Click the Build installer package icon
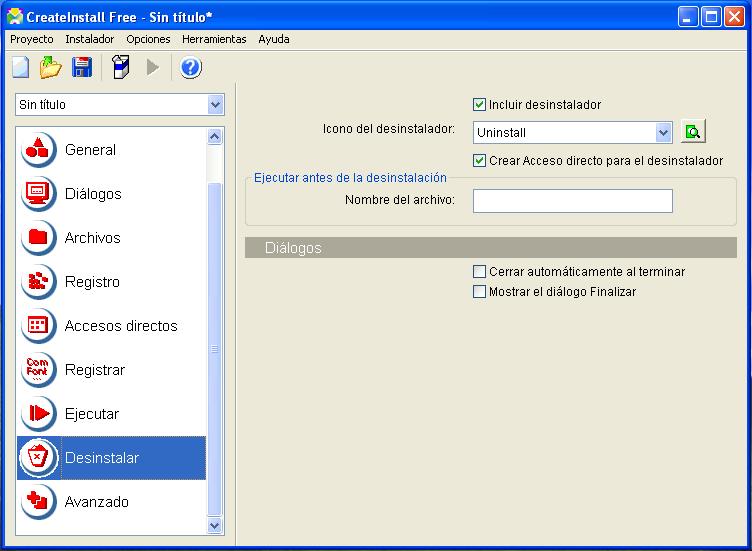 (120, 67)
